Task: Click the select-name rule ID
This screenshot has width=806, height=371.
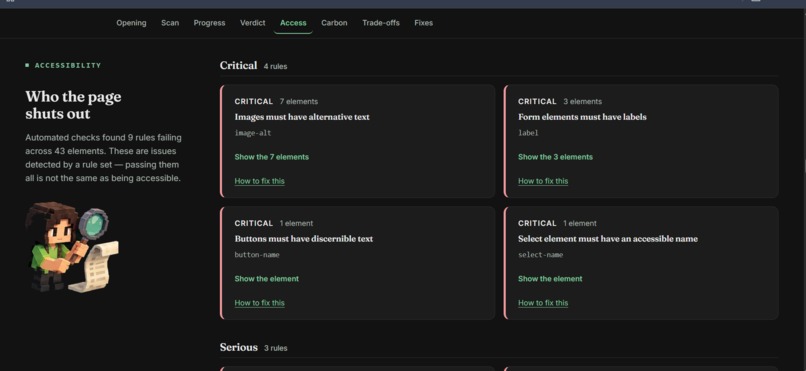Action: coord(540,255)
